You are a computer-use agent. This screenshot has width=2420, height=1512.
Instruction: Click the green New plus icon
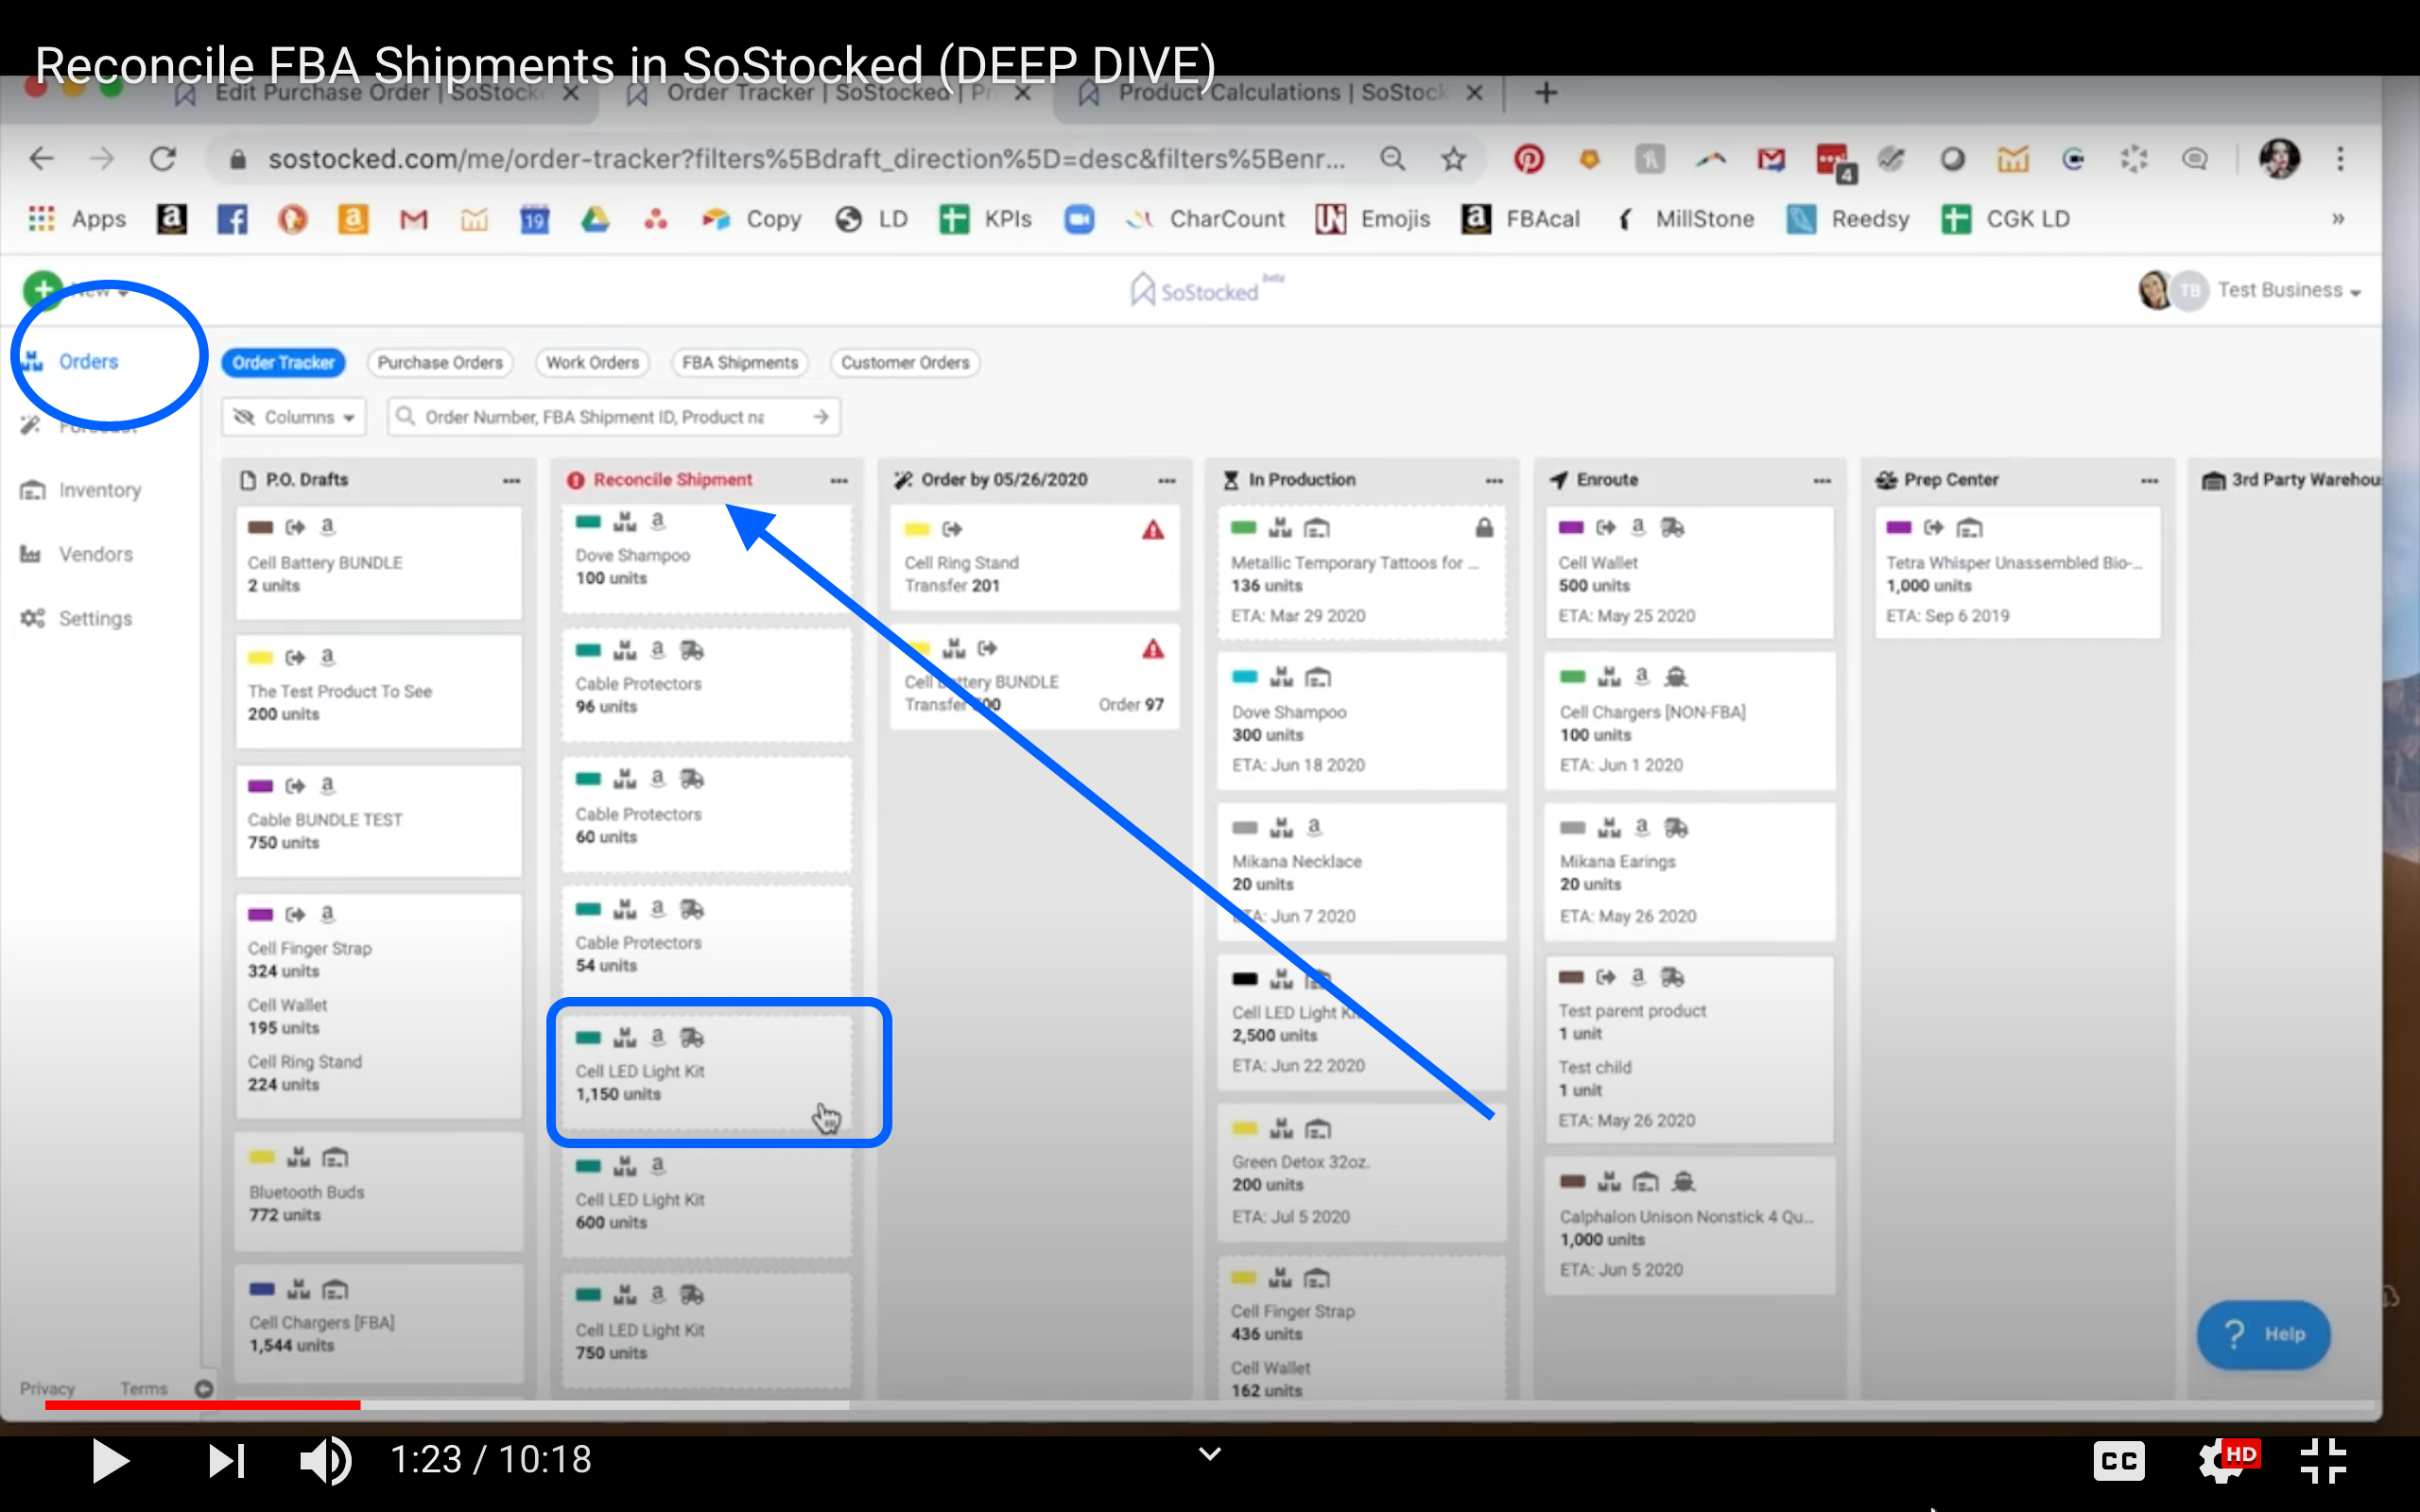pos(42,291)
